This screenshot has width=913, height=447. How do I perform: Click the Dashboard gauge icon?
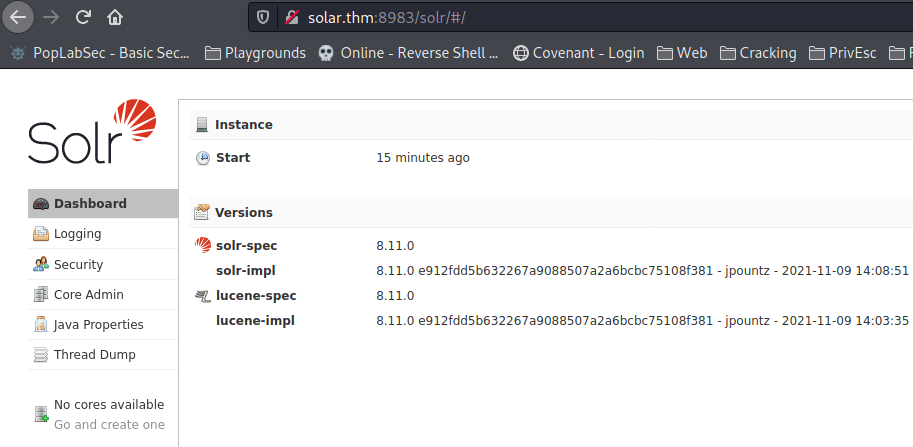[x=41, y=204]
